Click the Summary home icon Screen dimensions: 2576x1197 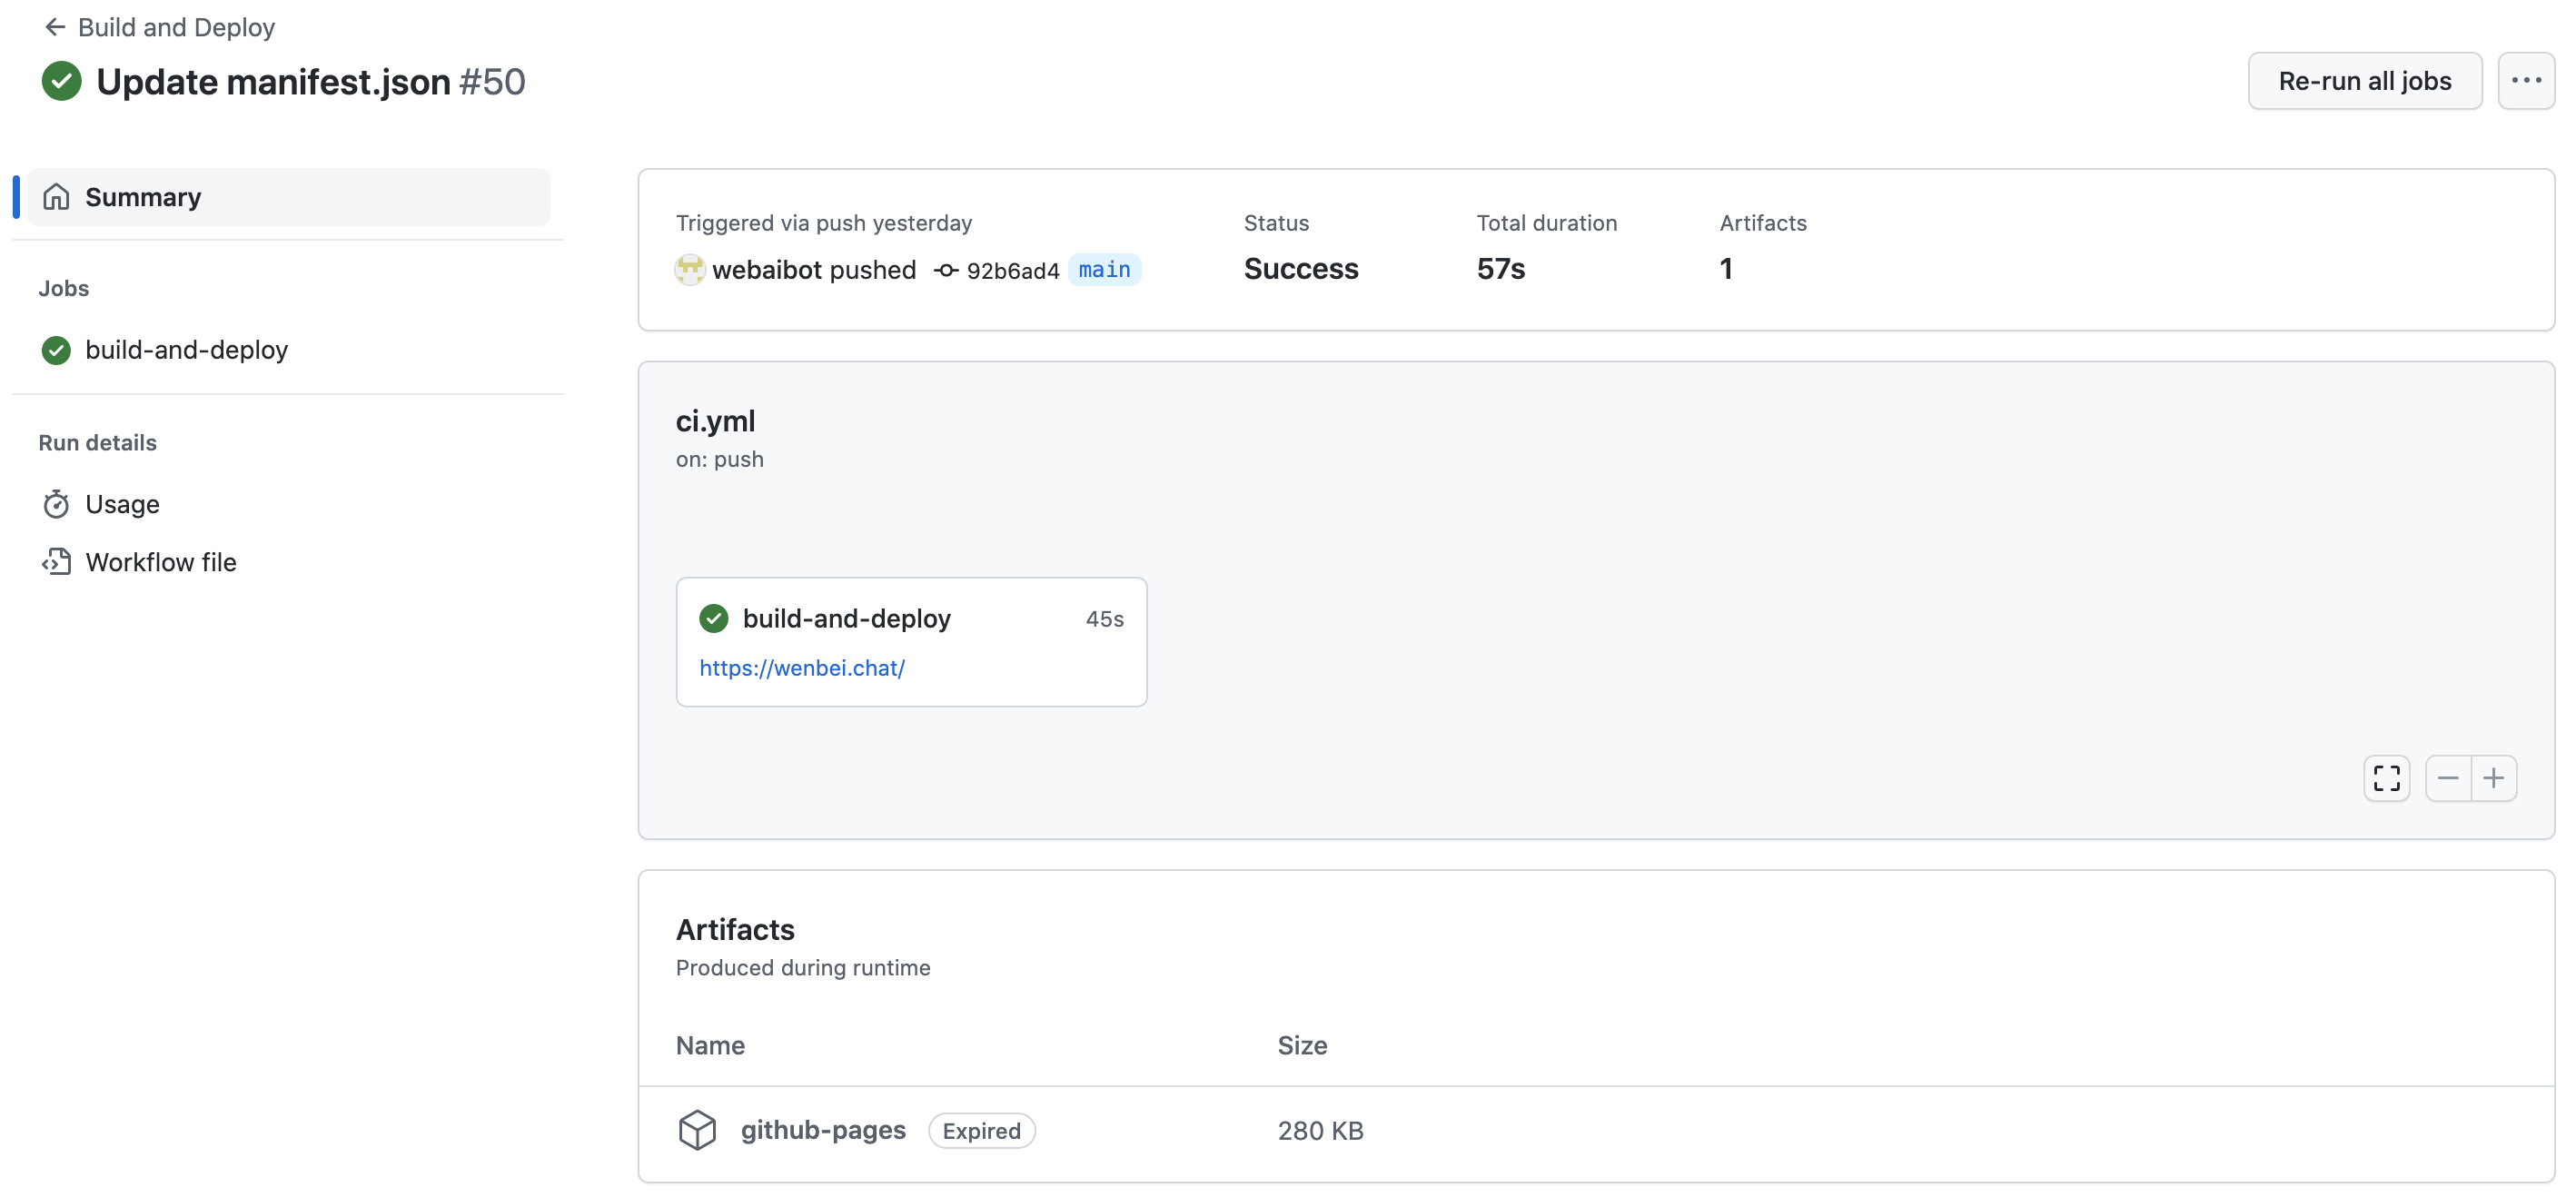[56, 197]
